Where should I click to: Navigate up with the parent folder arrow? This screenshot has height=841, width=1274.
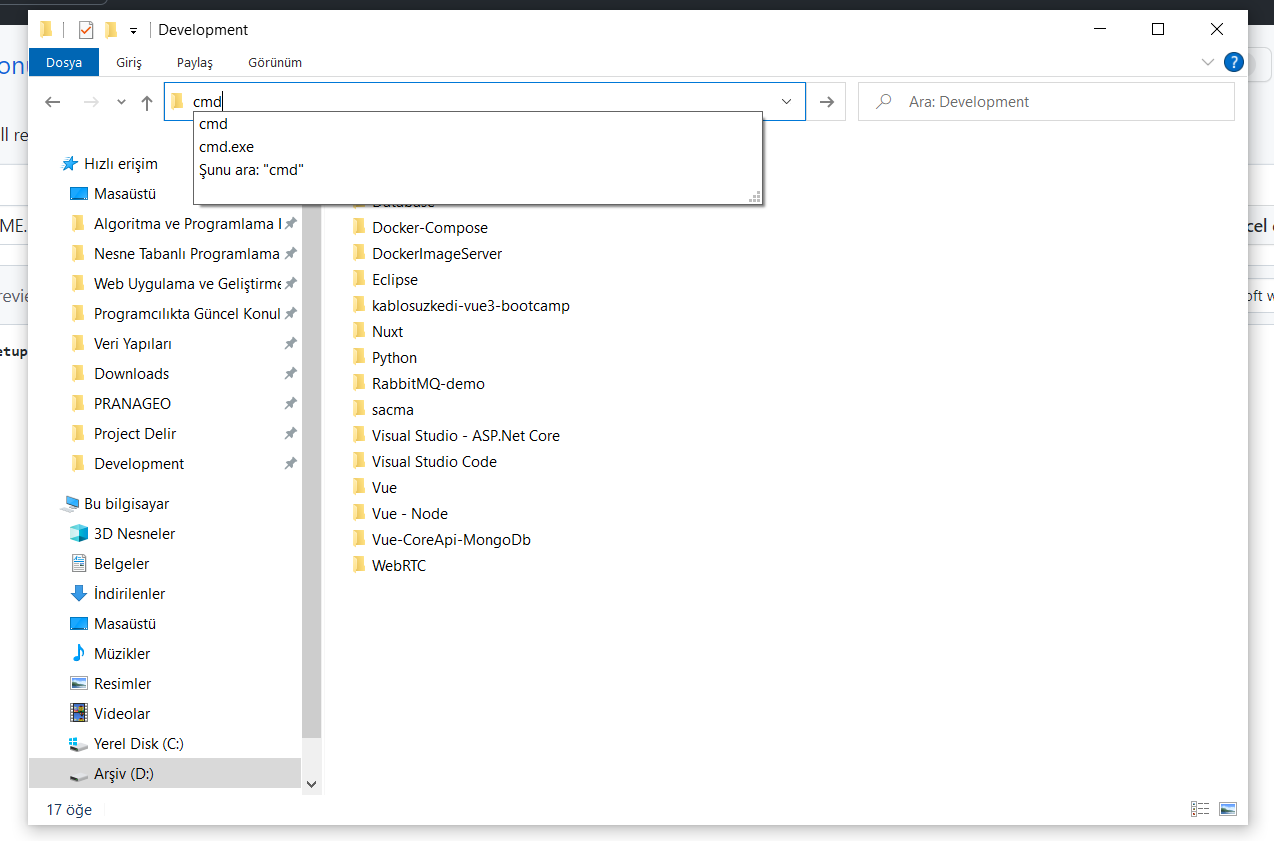[x=148, y=101]
